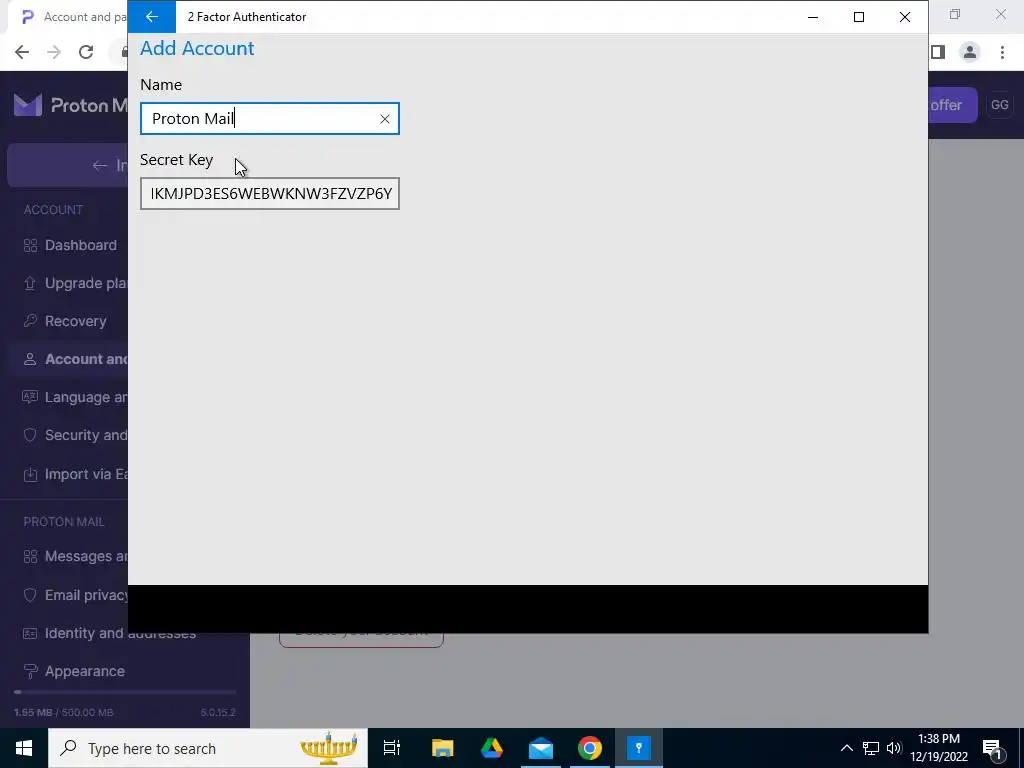The height and width of the screenshot is (768, 1024).
Task: Close the 2 Factor Authenticator window
Action: pyautogui.click(x=904, y=17)
